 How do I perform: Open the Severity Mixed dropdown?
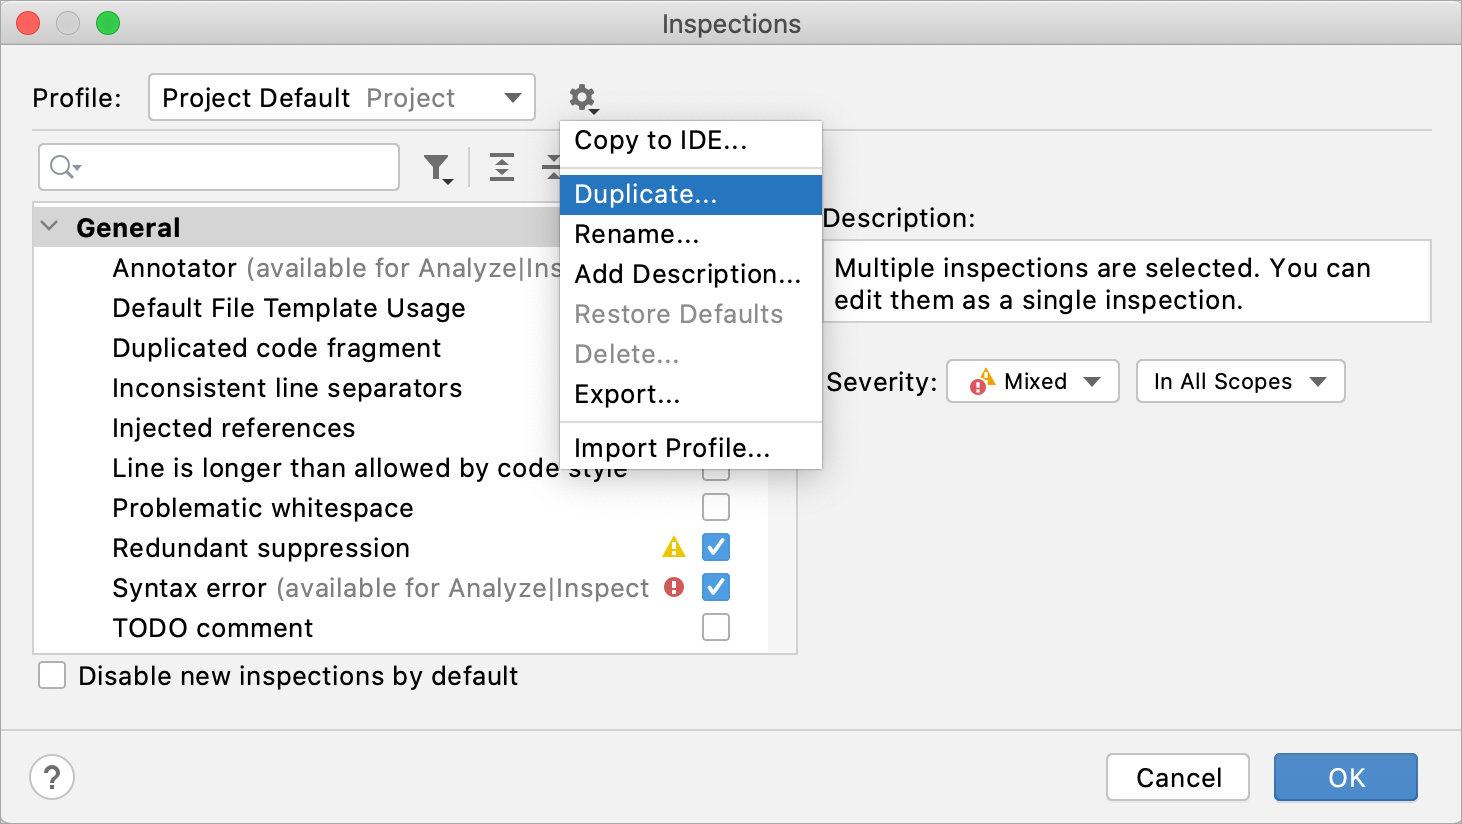coord(1033,381)
